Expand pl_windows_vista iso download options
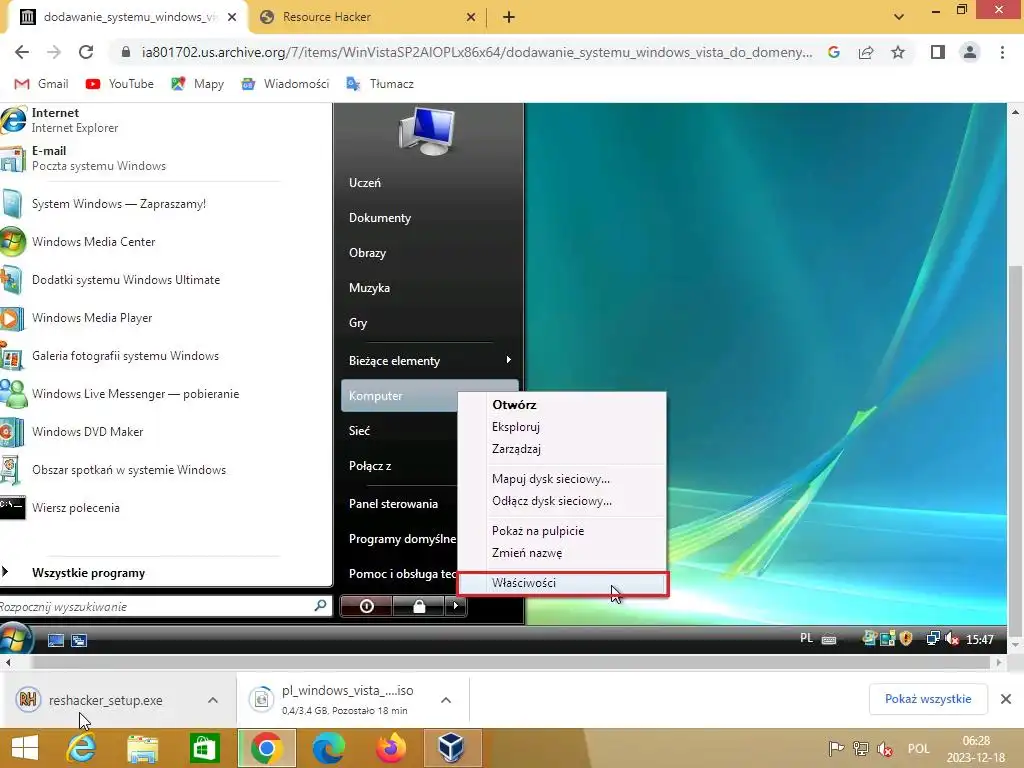The image size is (1024, 768). pyautogui.click(x=446, y=700)
